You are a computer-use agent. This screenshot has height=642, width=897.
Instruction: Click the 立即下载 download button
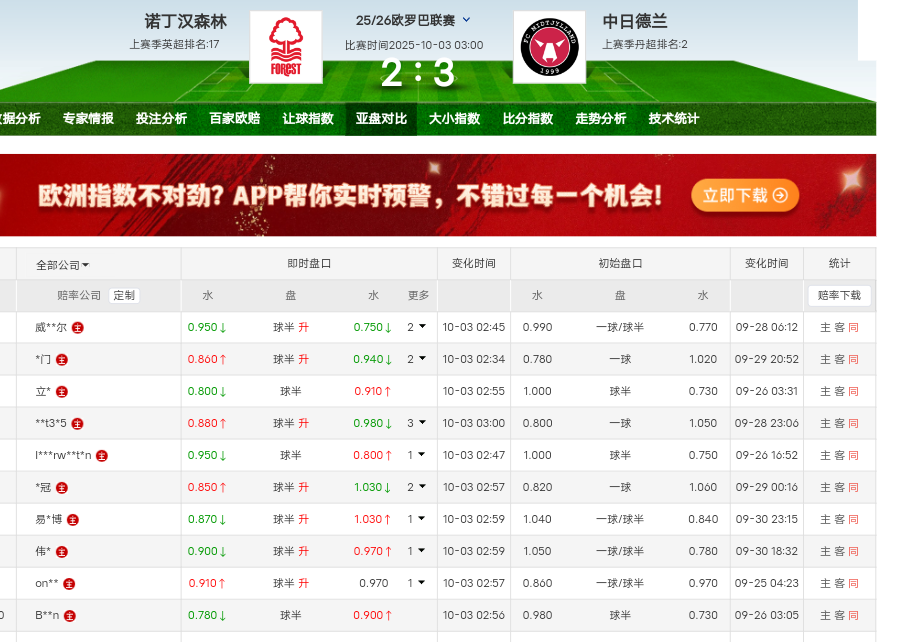744,196
